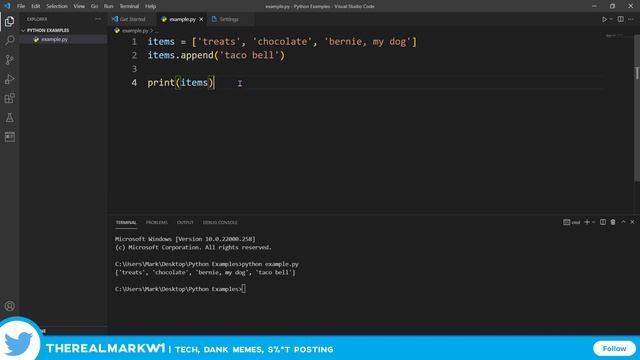This screenshot has height=360, width=640.
Task: Click the Follow button on Twitter banner
Action: point(614,349)
